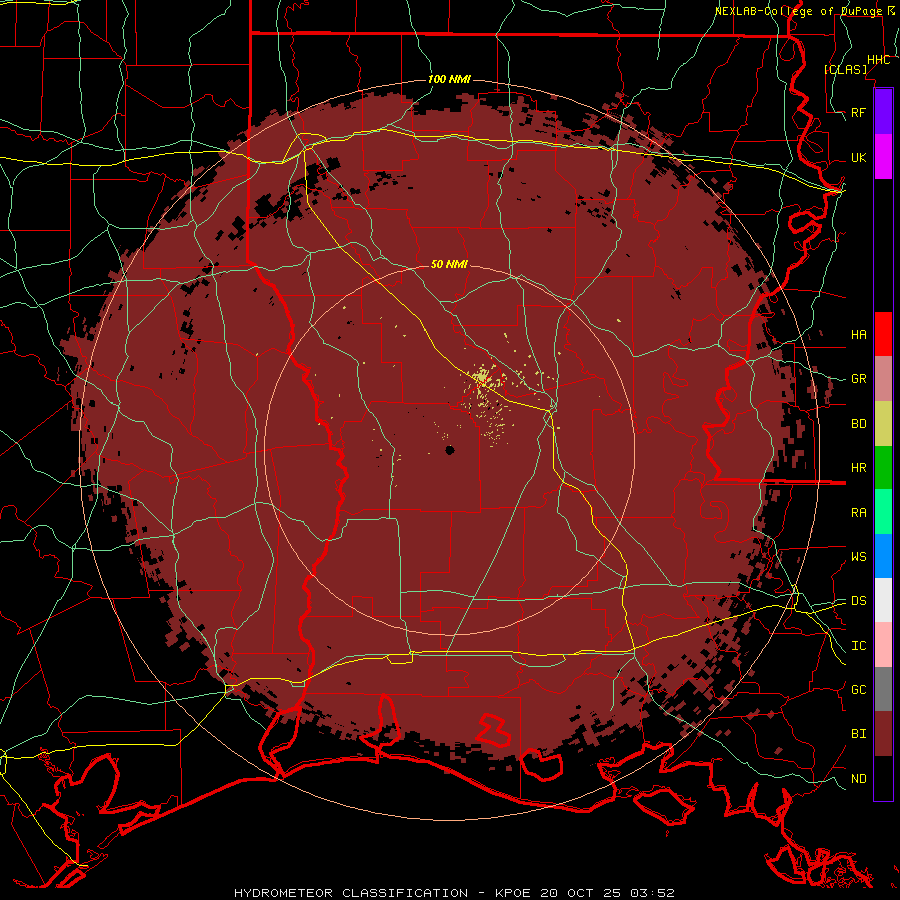Select the WS blue legend swatch
Screen dimensions: 900x900
tap(883, 556)
